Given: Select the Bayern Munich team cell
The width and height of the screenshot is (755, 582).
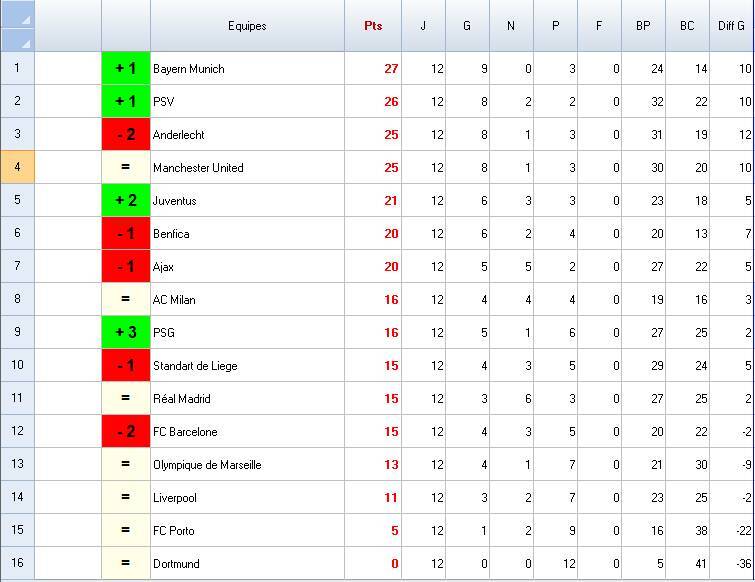Looking at the screenshot, I should pyautogui.click(x=246, y=69).
